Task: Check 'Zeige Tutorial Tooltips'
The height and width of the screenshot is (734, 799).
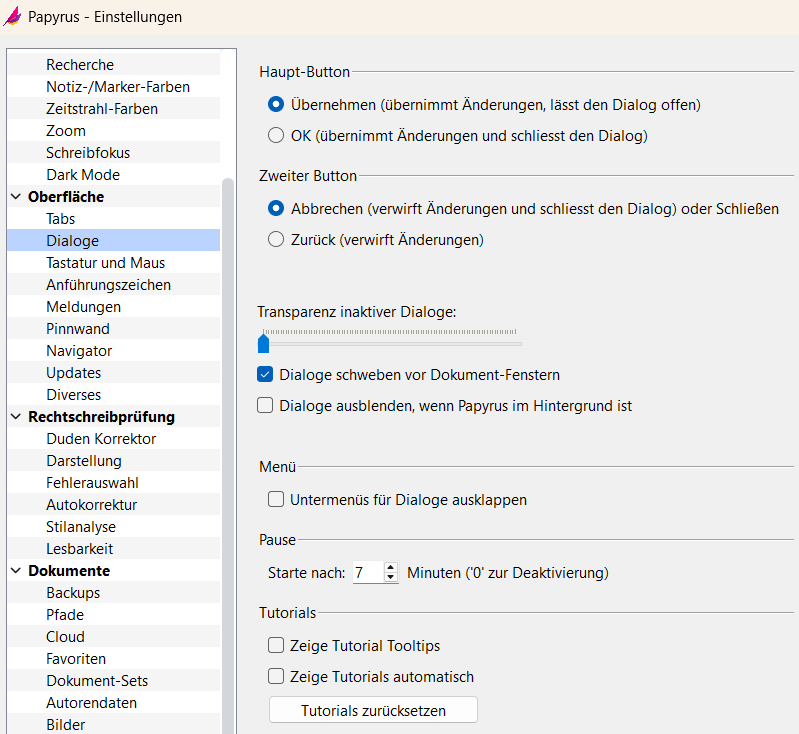Action: [x=277, y=646]
